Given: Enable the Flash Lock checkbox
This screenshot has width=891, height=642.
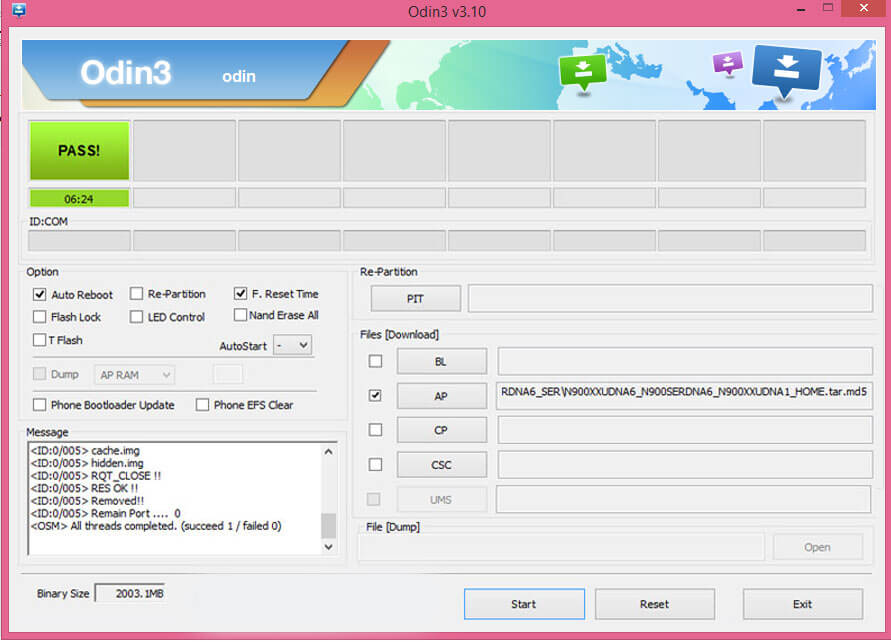Looking at the screenshot, I should [x=39, y=316].
